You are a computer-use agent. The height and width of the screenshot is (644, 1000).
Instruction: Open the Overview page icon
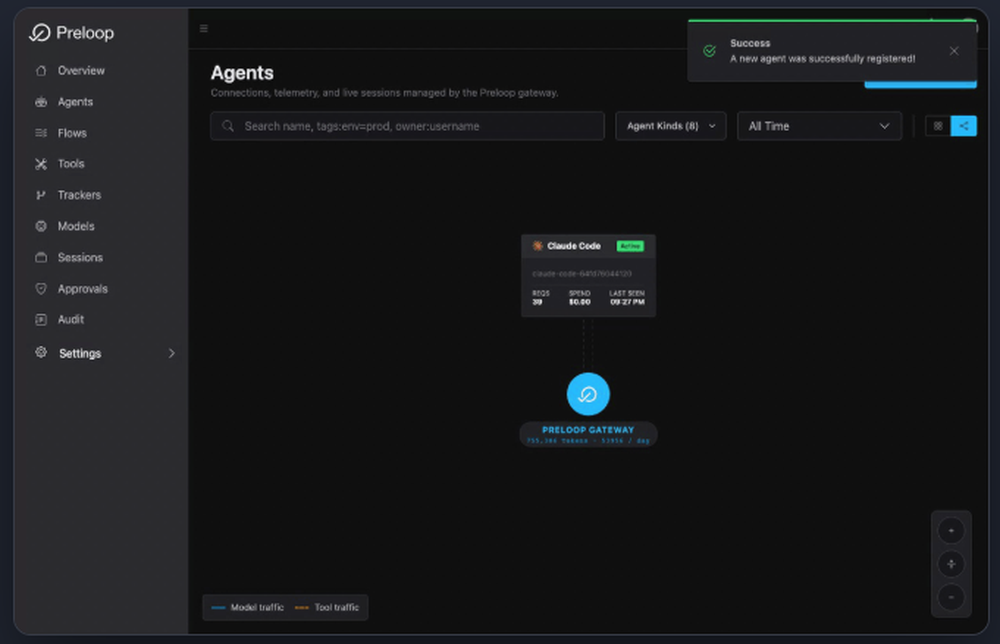[x=41, y=71]
